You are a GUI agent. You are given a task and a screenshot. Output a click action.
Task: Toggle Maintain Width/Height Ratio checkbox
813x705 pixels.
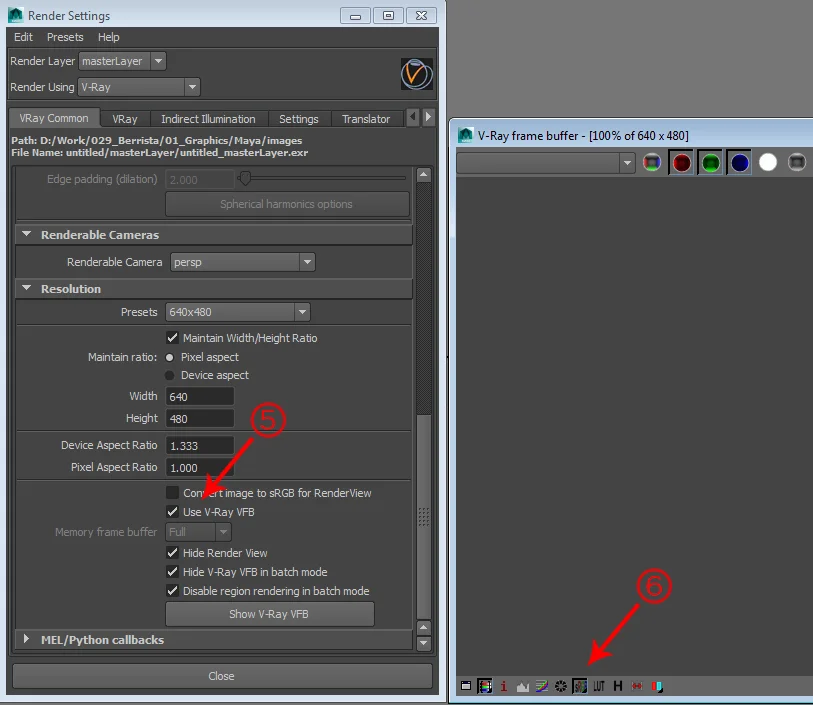pyautogui.click(x=172, y=338)
